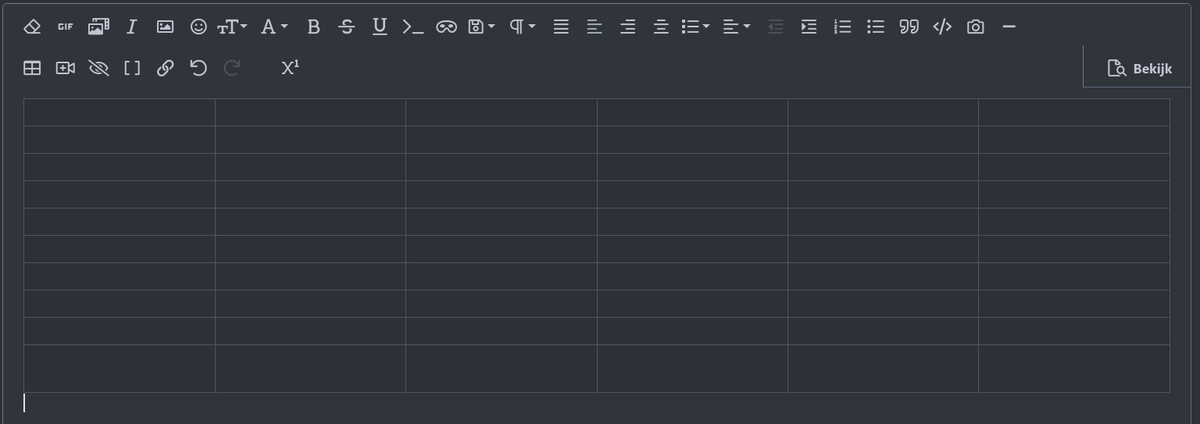The width and height of the screenshot is (1200, 424).
Task: Toggle bold formatting
Action: [x=313, y=27]
